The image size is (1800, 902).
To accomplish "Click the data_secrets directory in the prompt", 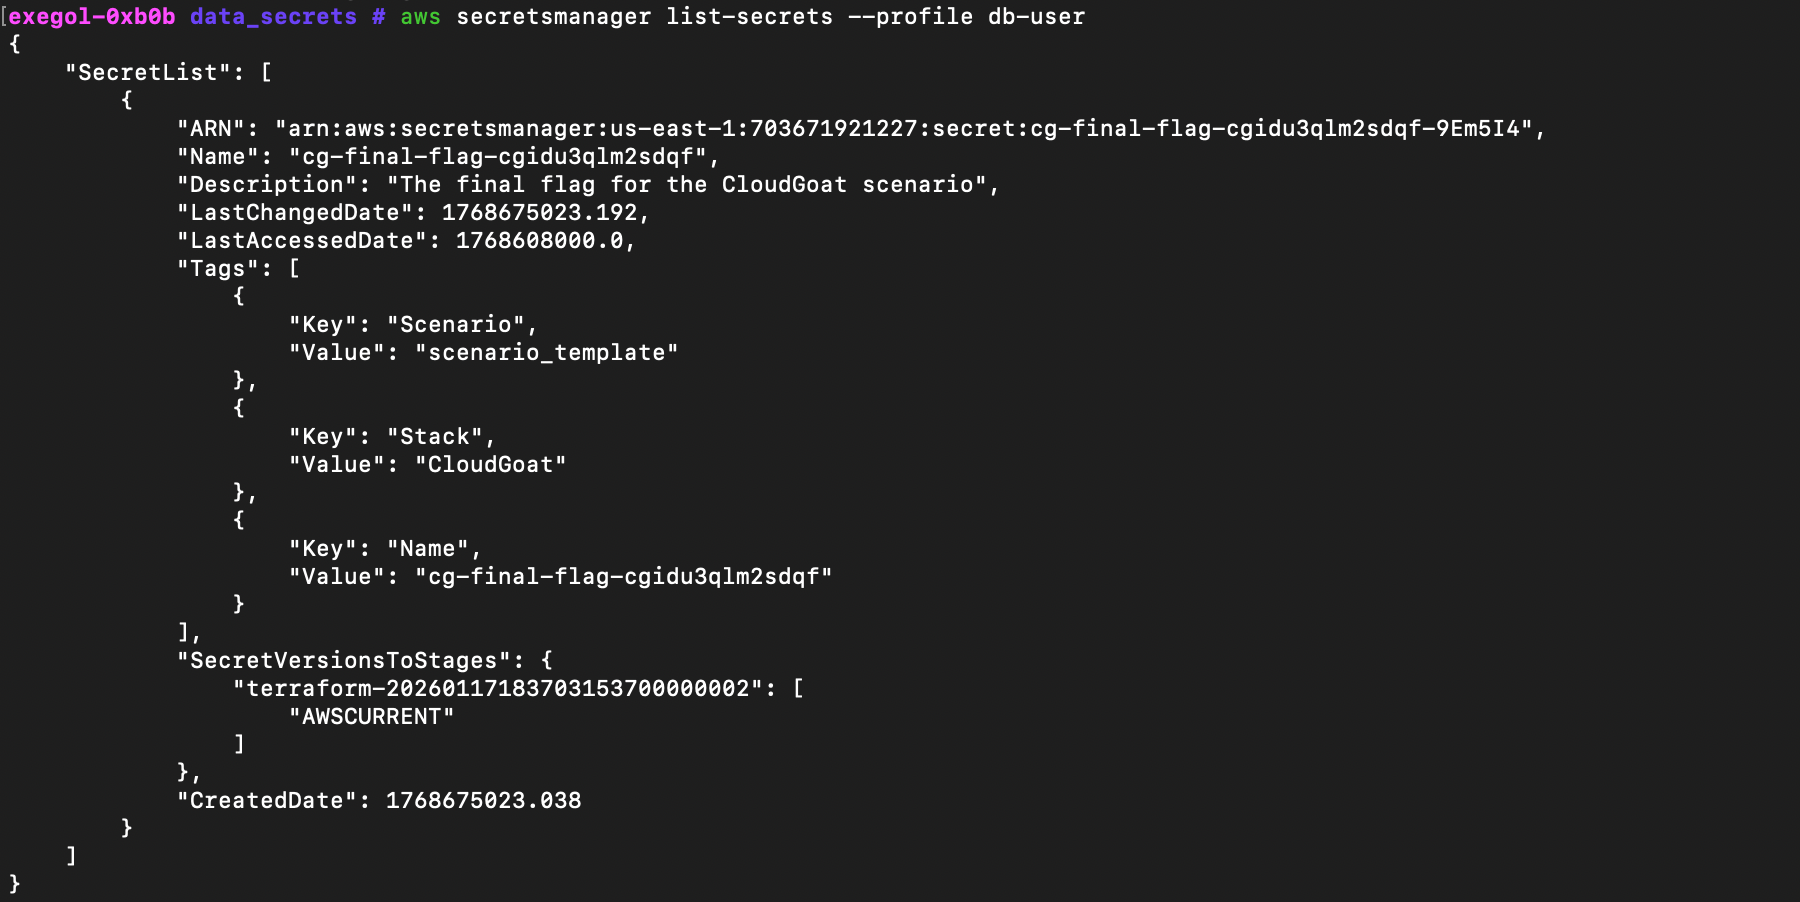I will pos(273,16).
